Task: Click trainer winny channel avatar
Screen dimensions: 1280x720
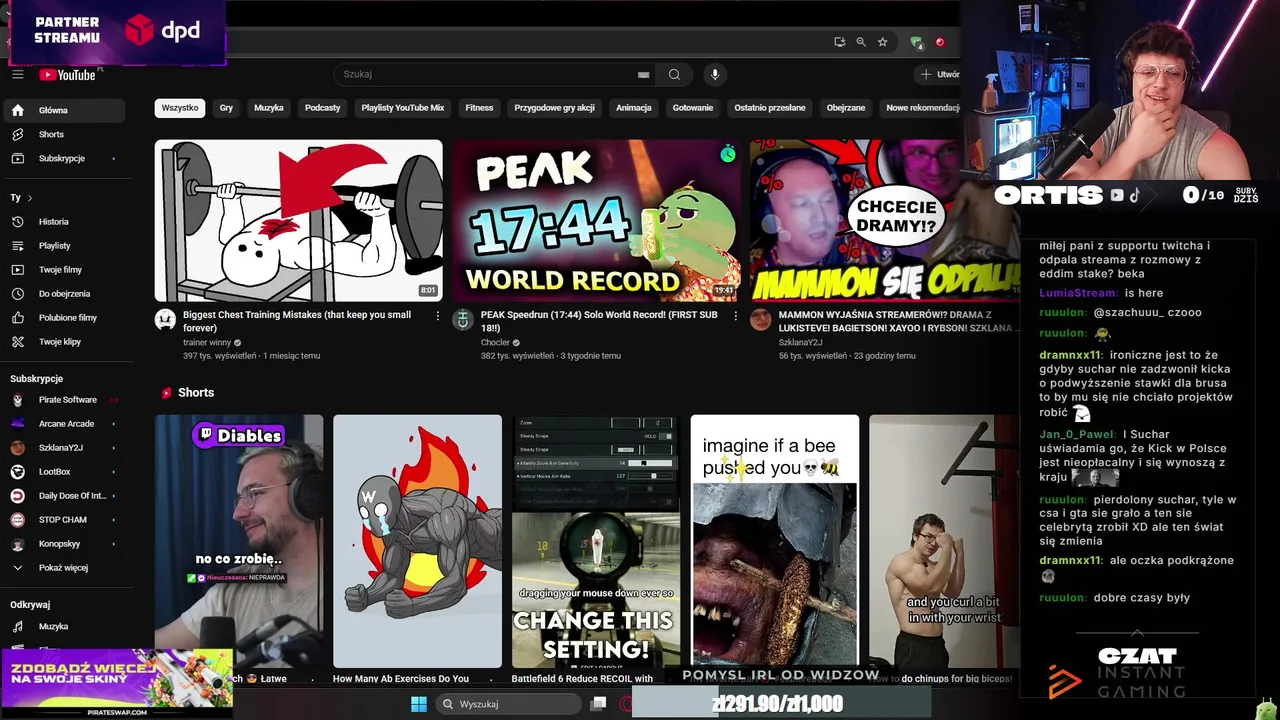Action: [165, 320]
